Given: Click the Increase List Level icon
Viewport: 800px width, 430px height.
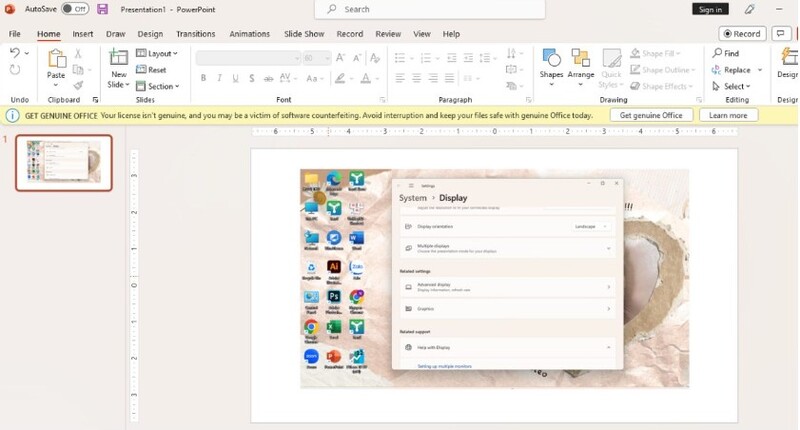Looking at the screenshot, I should click(468, 58).
